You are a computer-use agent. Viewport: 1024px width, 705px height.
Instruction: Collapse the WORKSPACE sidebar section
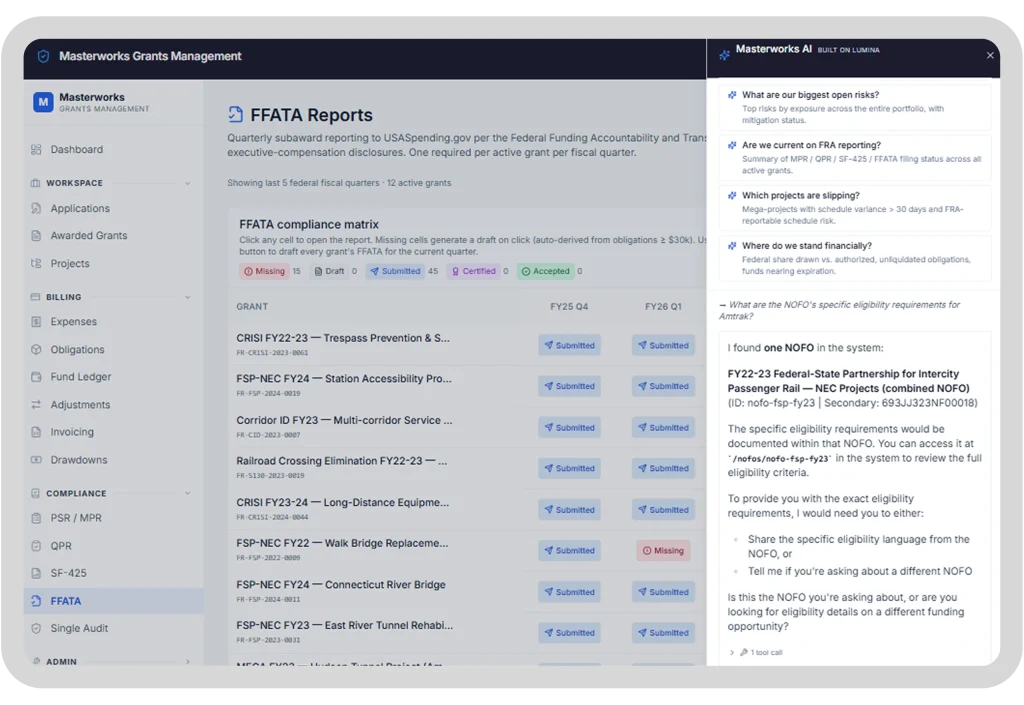[x=187, y=183]
